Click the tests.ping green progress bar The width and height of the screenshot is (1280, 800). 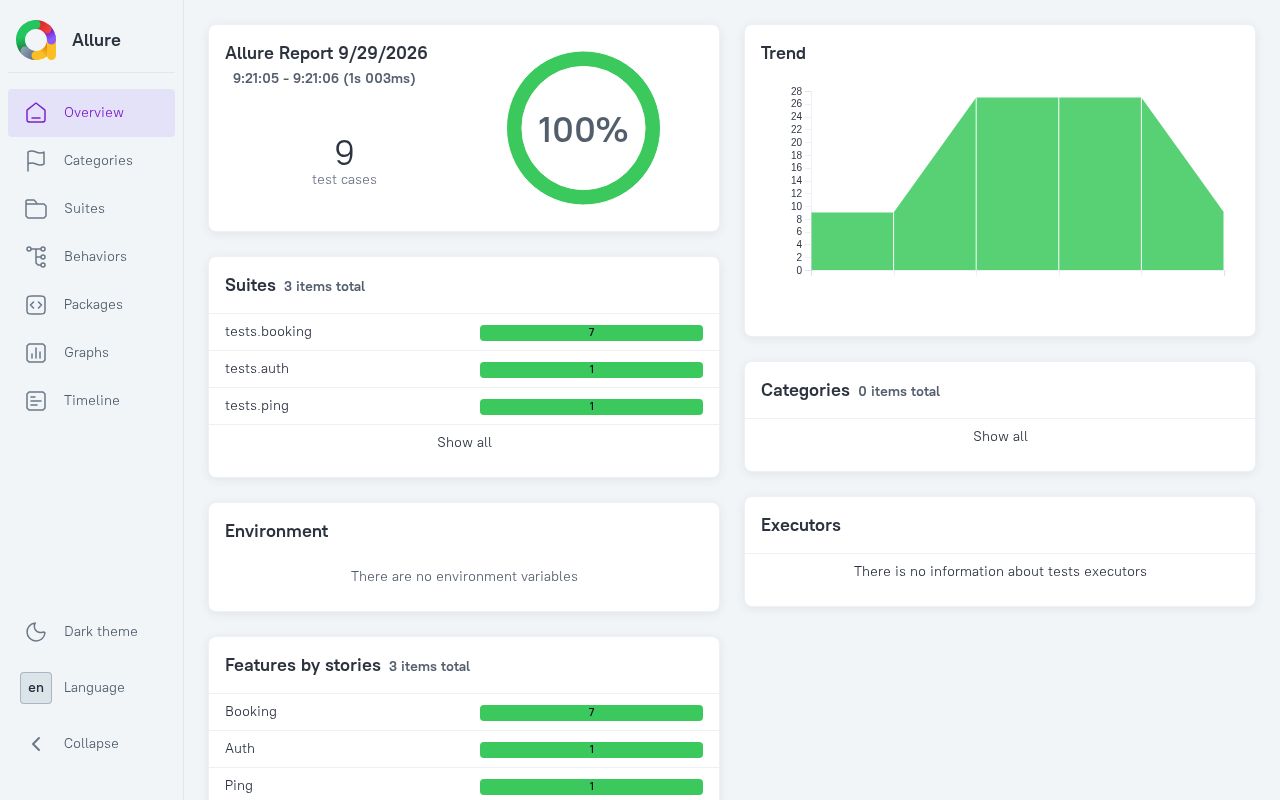point(591,407)
